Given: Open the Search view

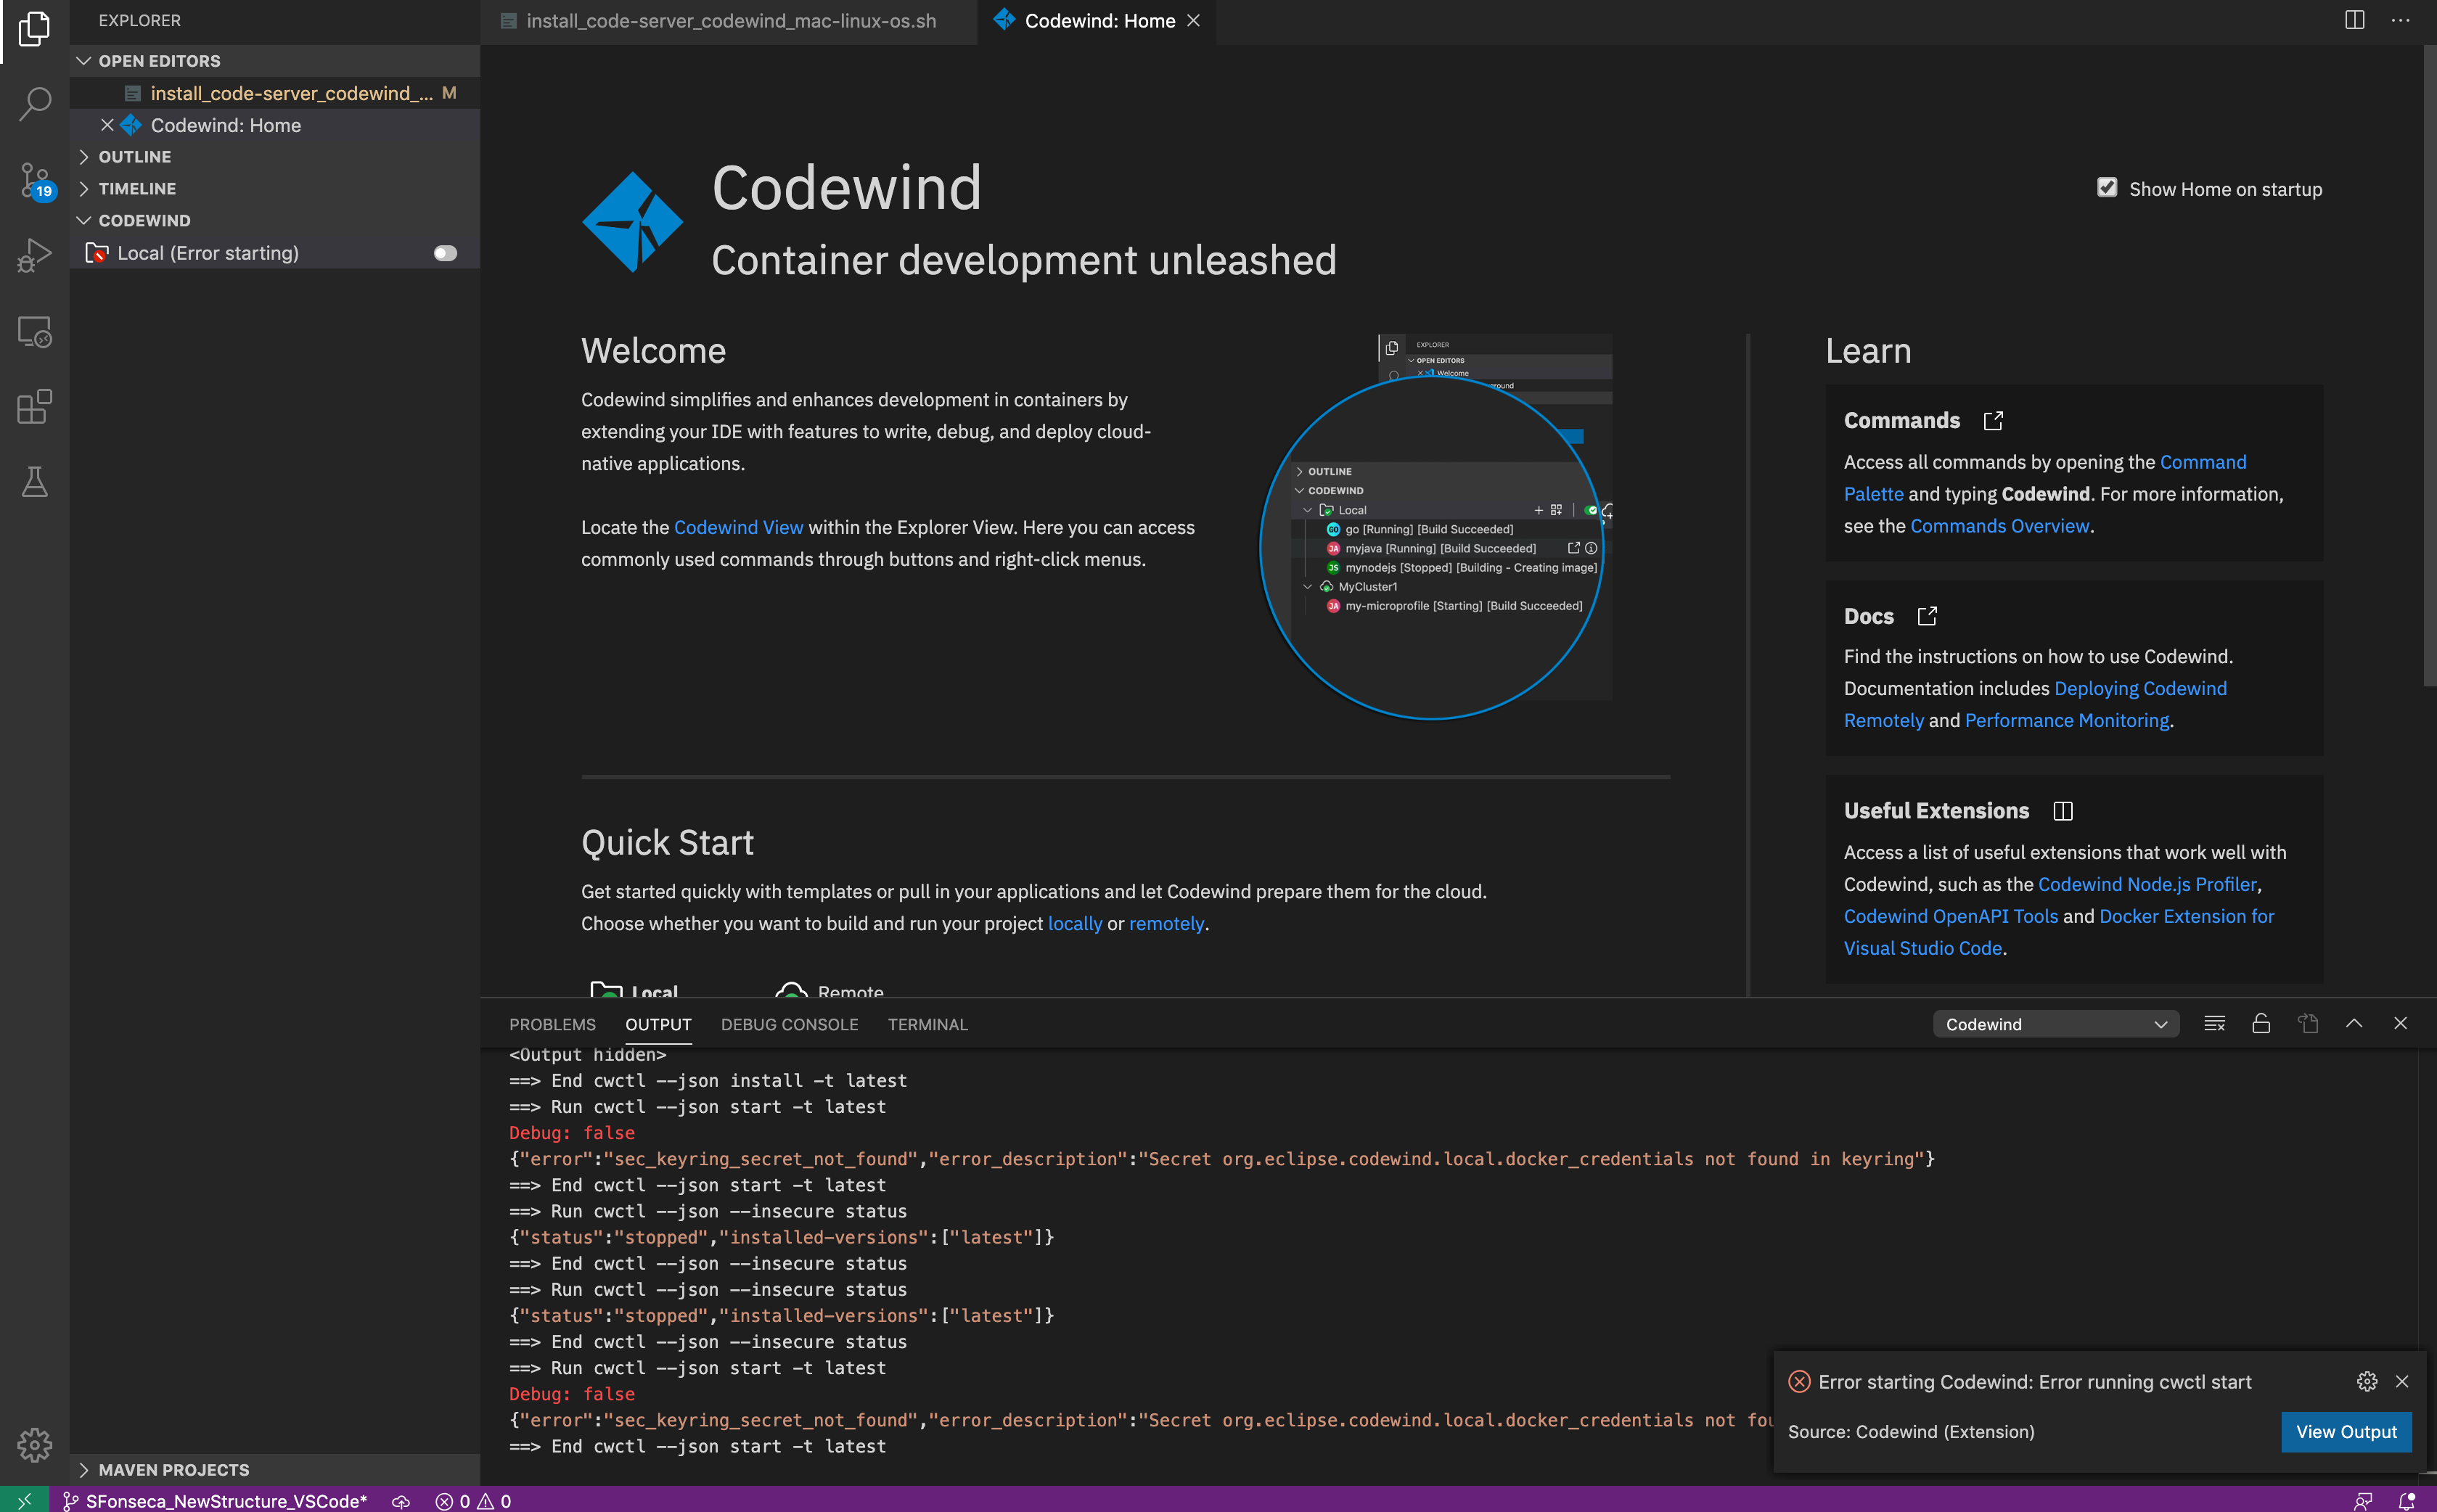Looking at the screenshot, I should pyautogui.click(x=33, y=103).
